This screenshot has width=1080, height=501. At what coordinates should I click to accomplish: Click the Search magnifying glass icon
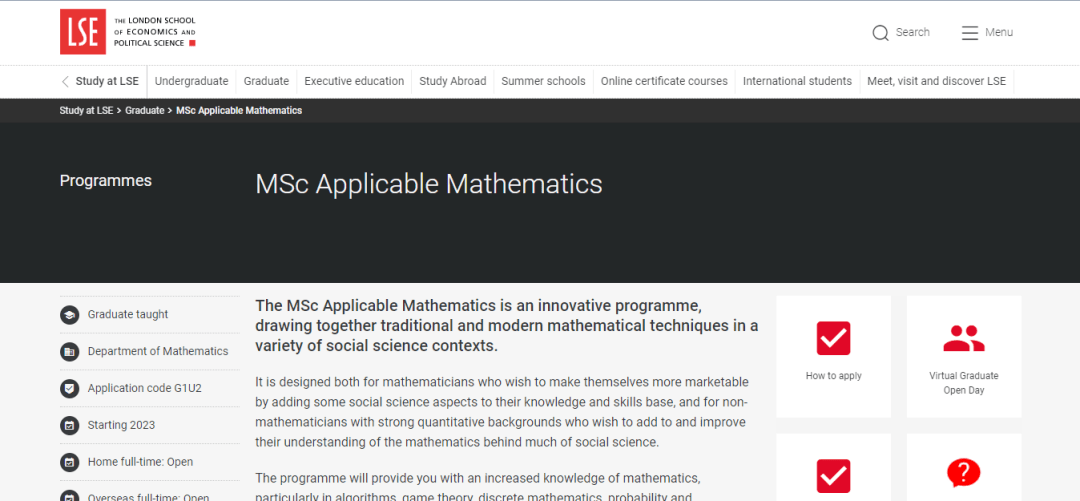pos(880,33)
